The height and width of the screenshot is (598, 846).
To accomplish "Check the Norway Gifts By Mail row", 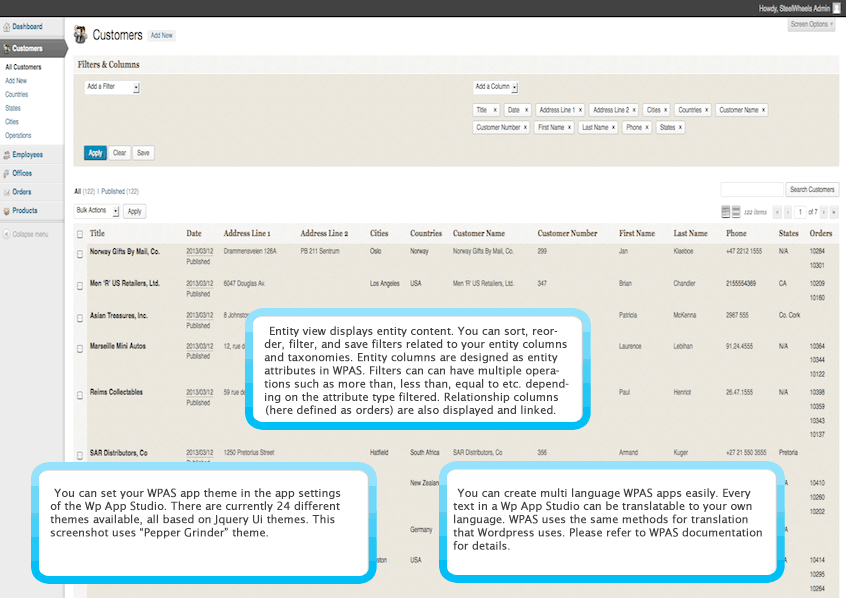I will click(x=80, y=254).
